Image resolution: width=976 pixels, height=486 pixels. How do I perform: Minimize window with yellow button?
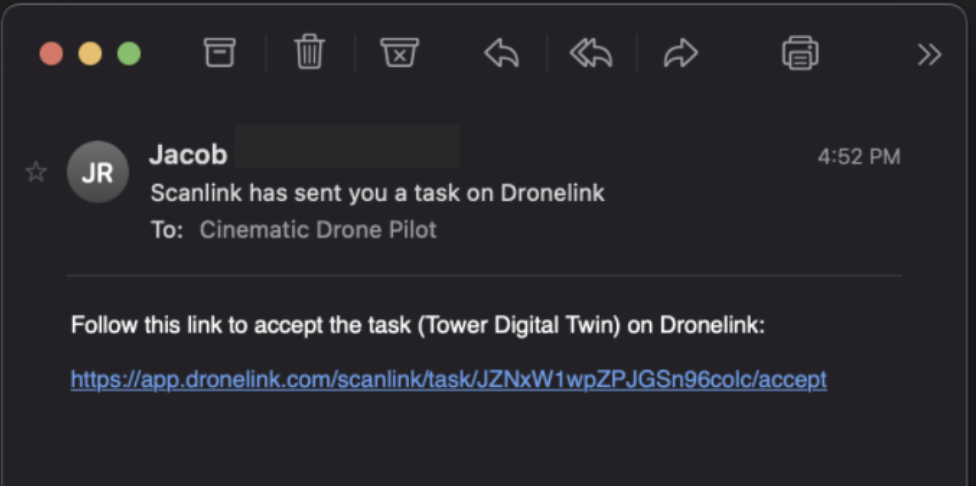click(90, 54)
